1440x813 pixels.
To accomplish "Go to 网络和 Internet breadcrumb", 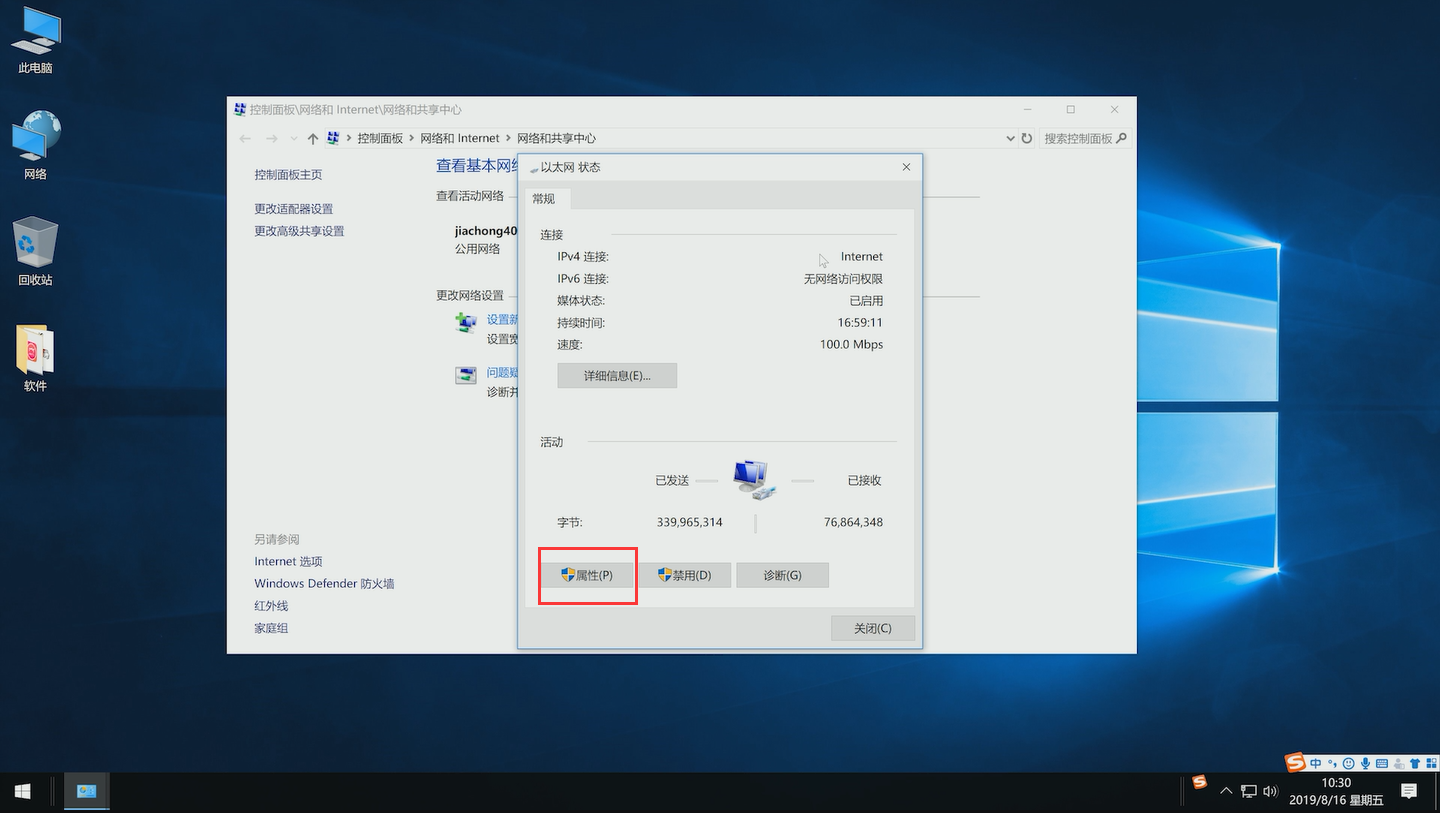I will 460,138.
